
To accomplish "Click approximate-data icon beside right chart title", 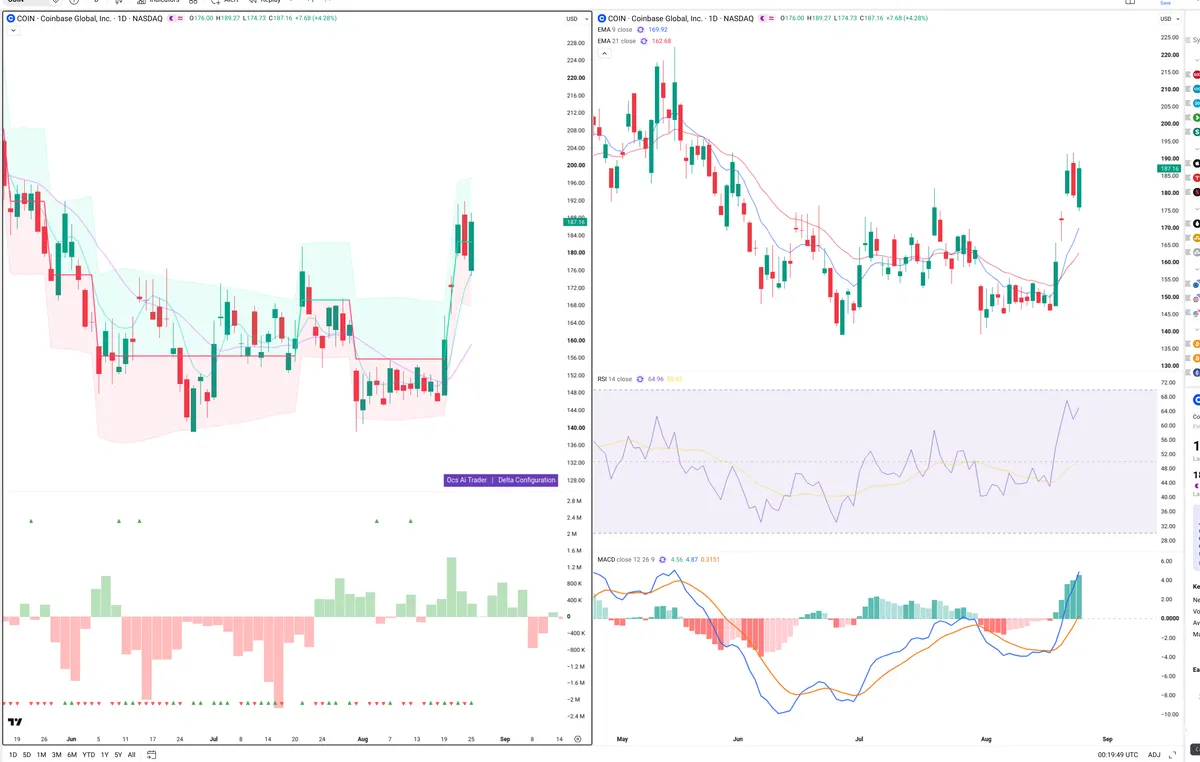I will (x=772, y=18).
